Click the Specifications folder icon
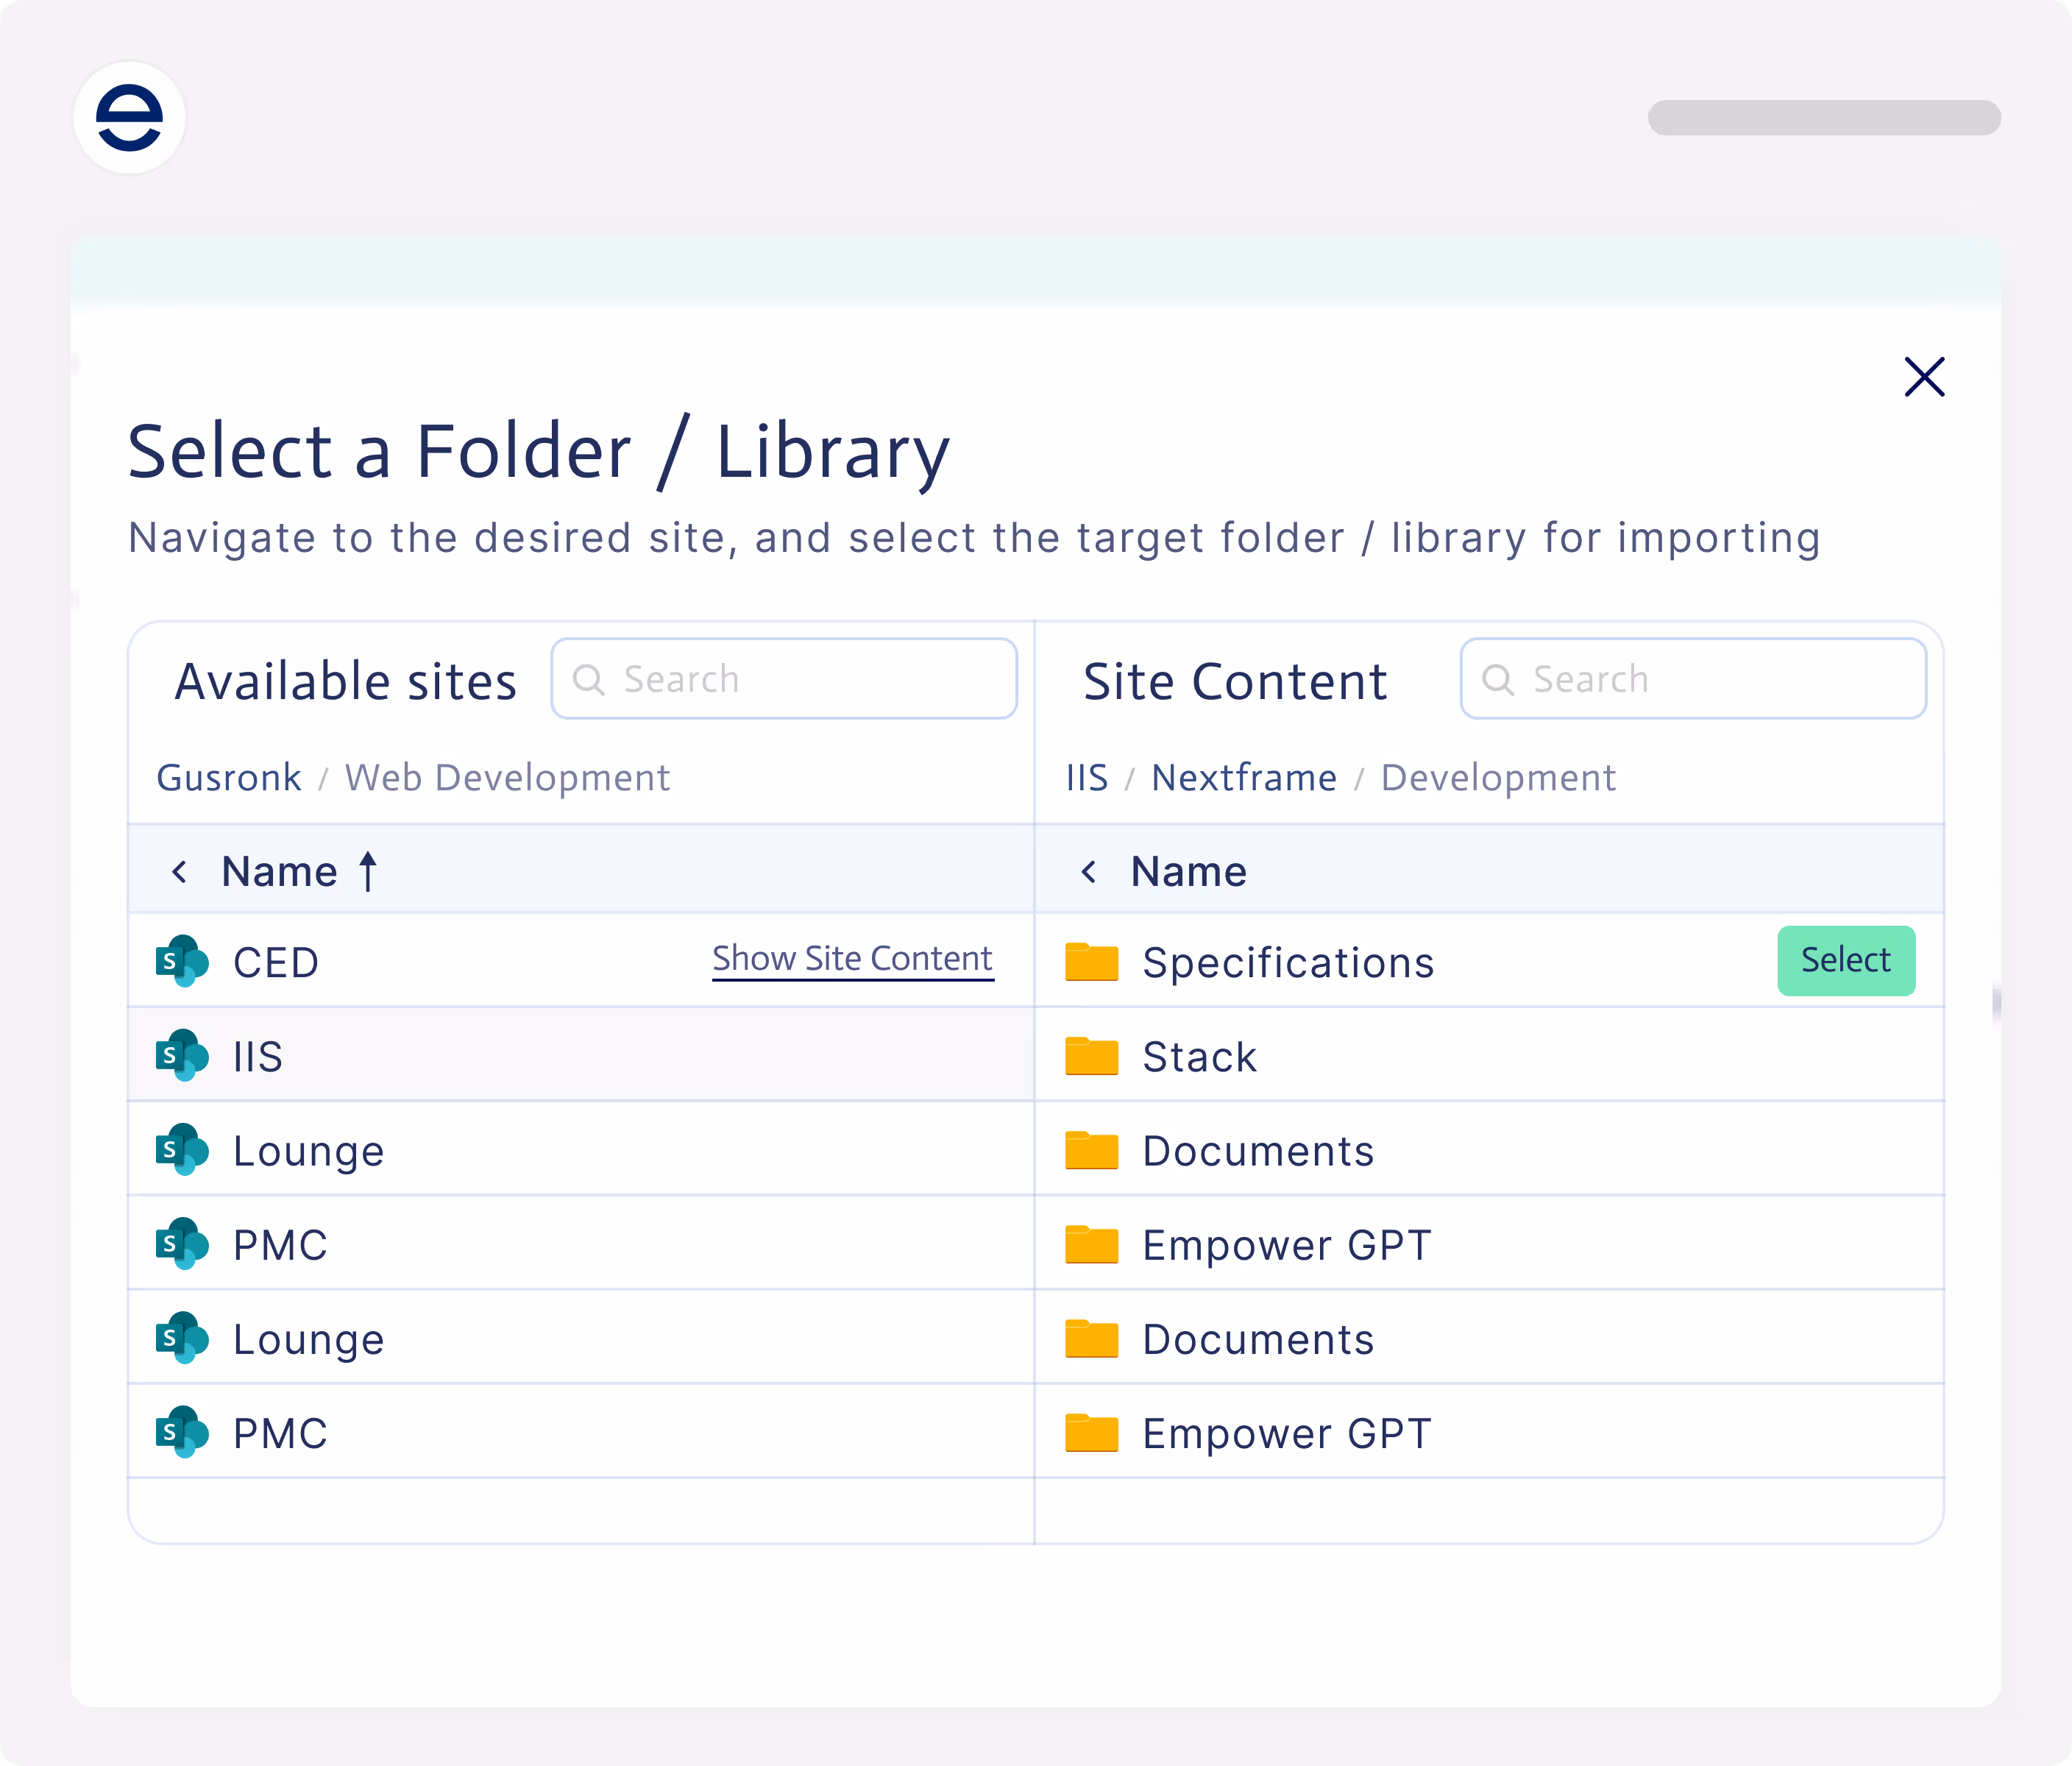The height and width of the screenshot is (1766, 2072). point(1091,962)
